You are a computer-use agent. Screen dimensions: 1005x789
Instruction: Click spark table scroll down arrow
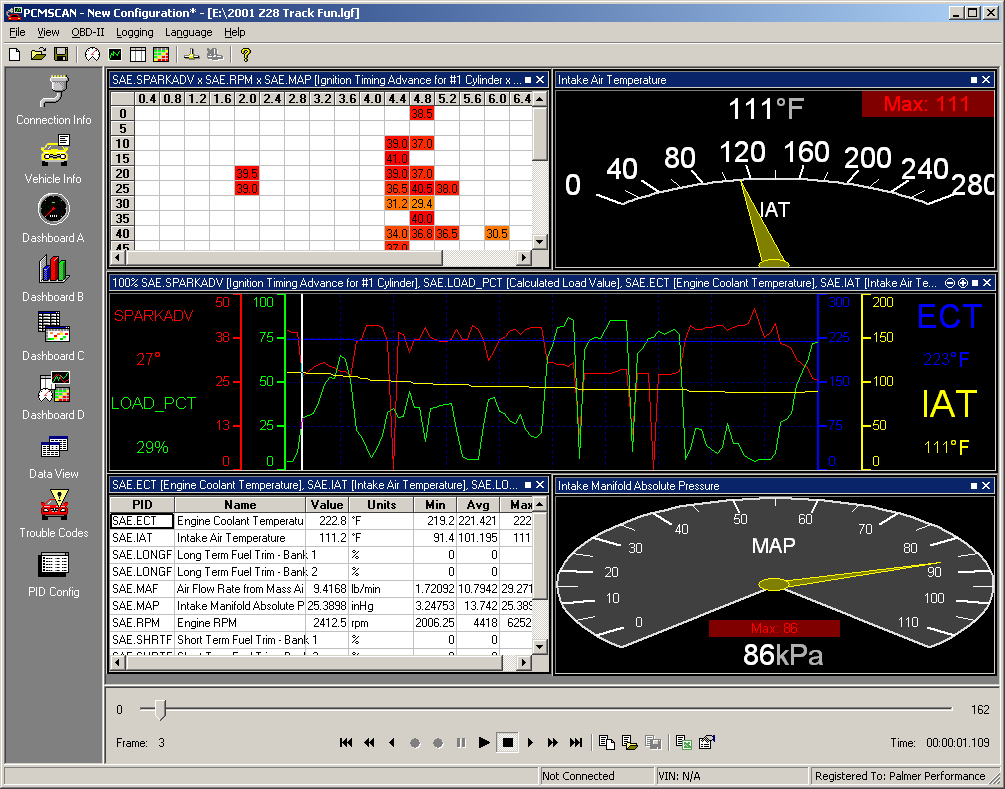540,242
